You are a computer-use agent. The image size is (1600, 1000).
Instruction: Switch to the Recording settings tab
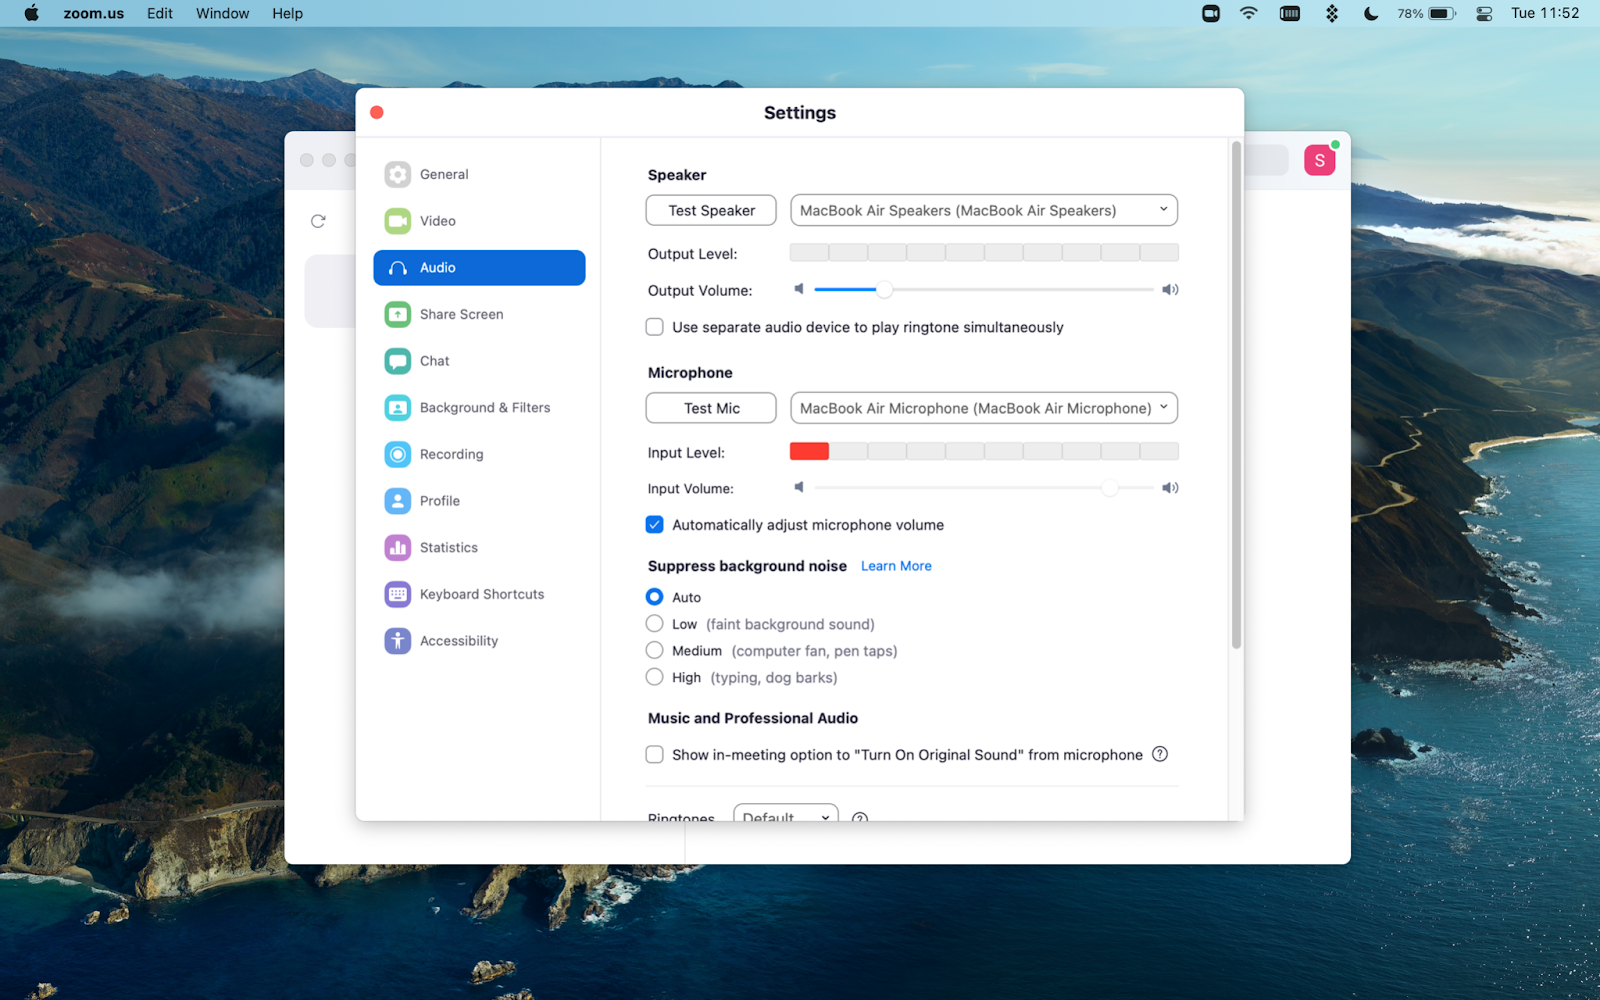click(x=479, y=454)
